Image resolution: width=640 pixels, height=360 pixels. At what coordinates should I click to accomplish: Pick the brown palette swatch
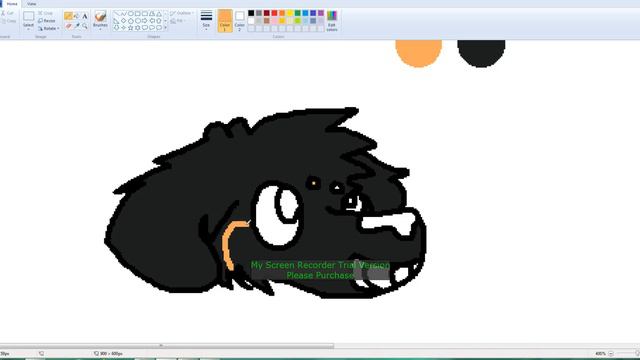pos(267,20)
